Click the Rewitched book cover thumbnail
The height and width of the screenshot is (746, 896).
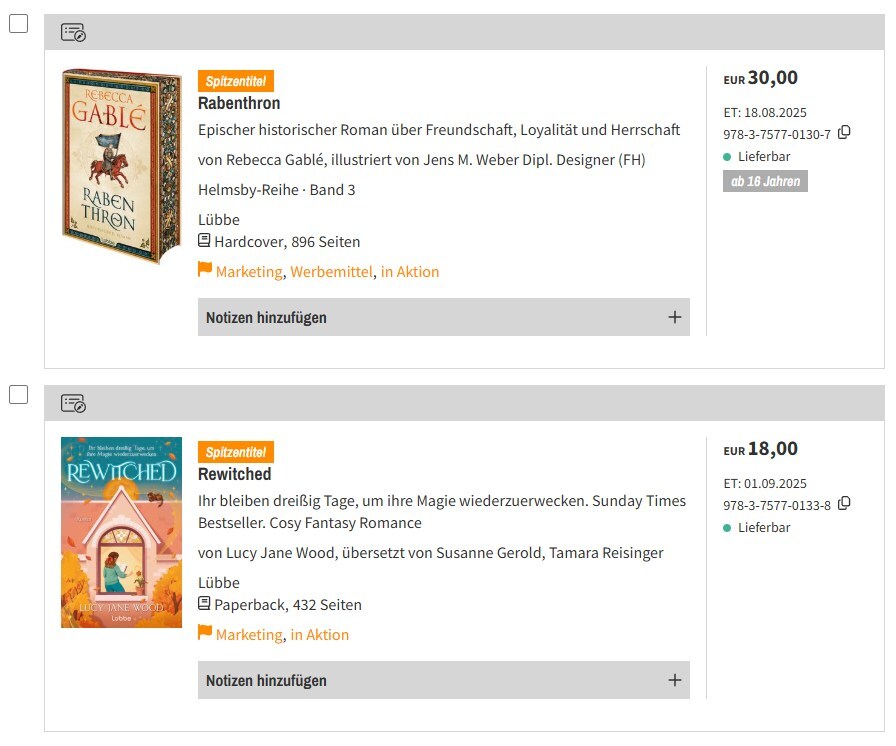pos(121,532)
